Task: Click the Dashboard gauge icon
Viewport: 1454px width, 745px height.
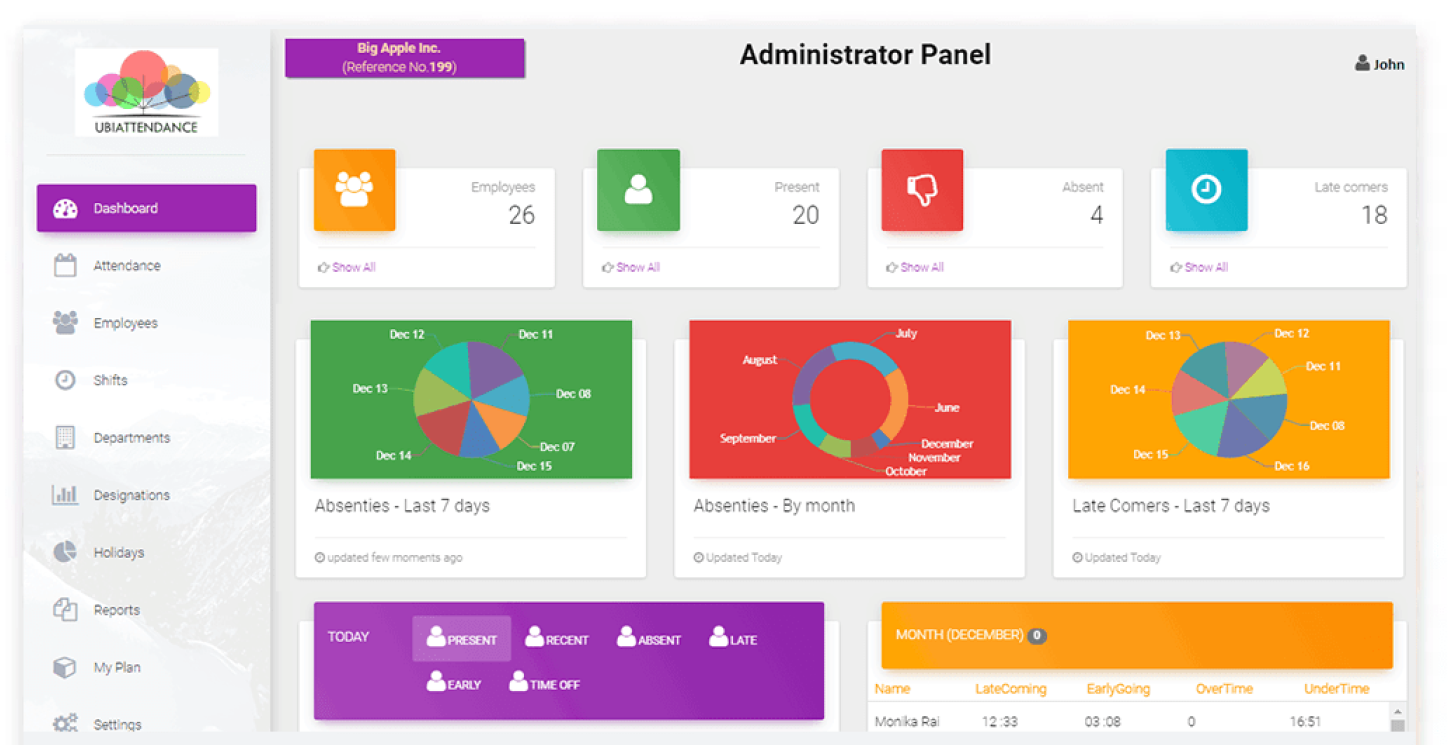Action: pyautogui.click(x=65, y=208)
